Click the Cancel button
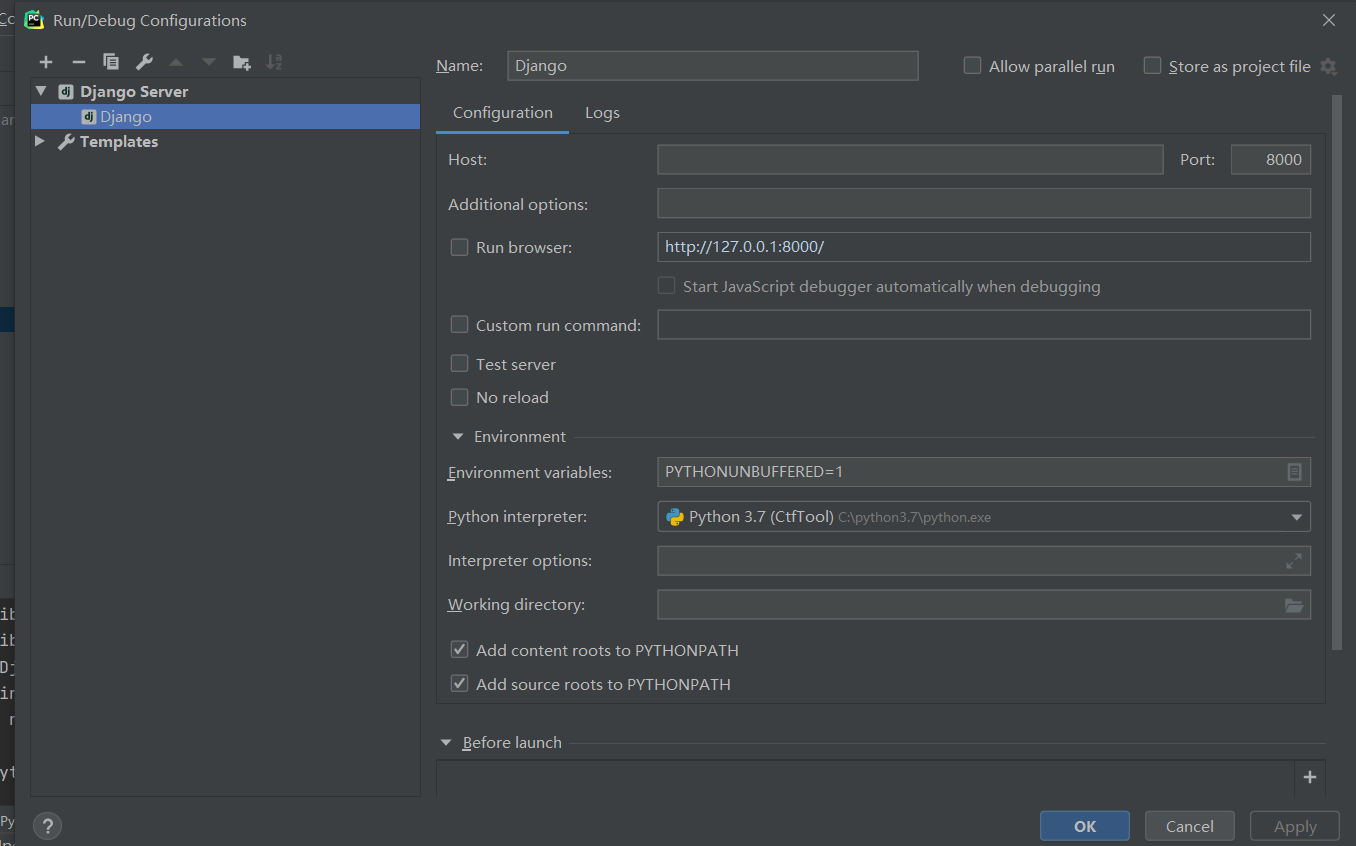 click(x=1190, y=826)
